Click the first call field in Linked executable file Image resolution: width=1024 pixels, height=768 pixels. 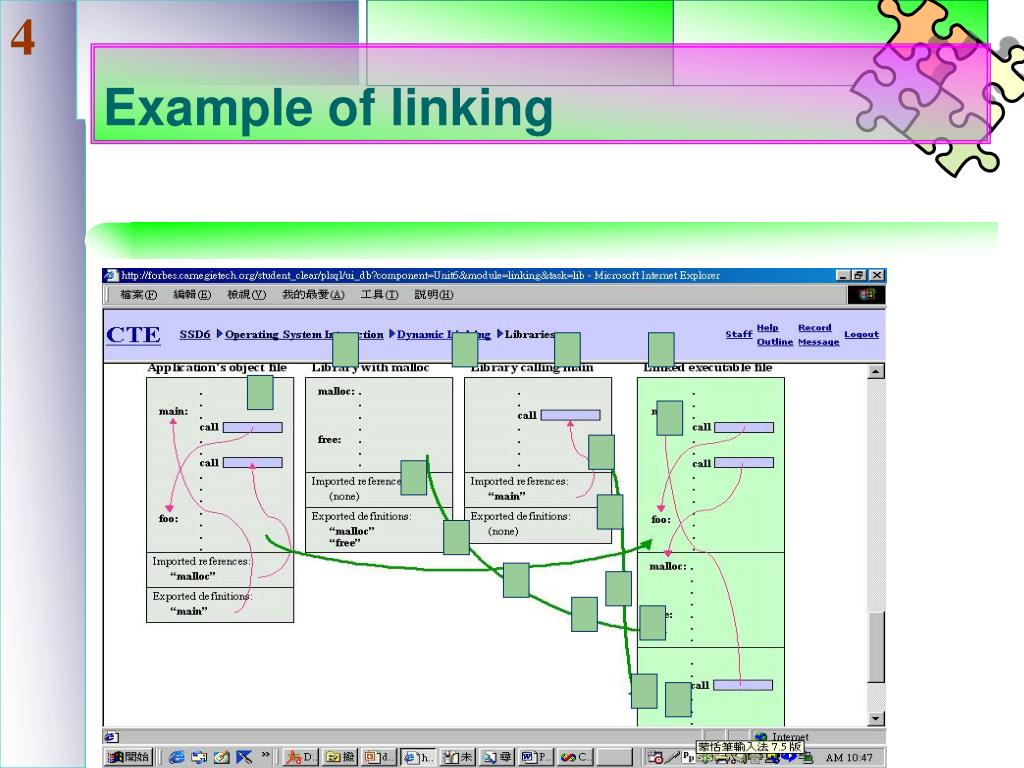point(744,427)
